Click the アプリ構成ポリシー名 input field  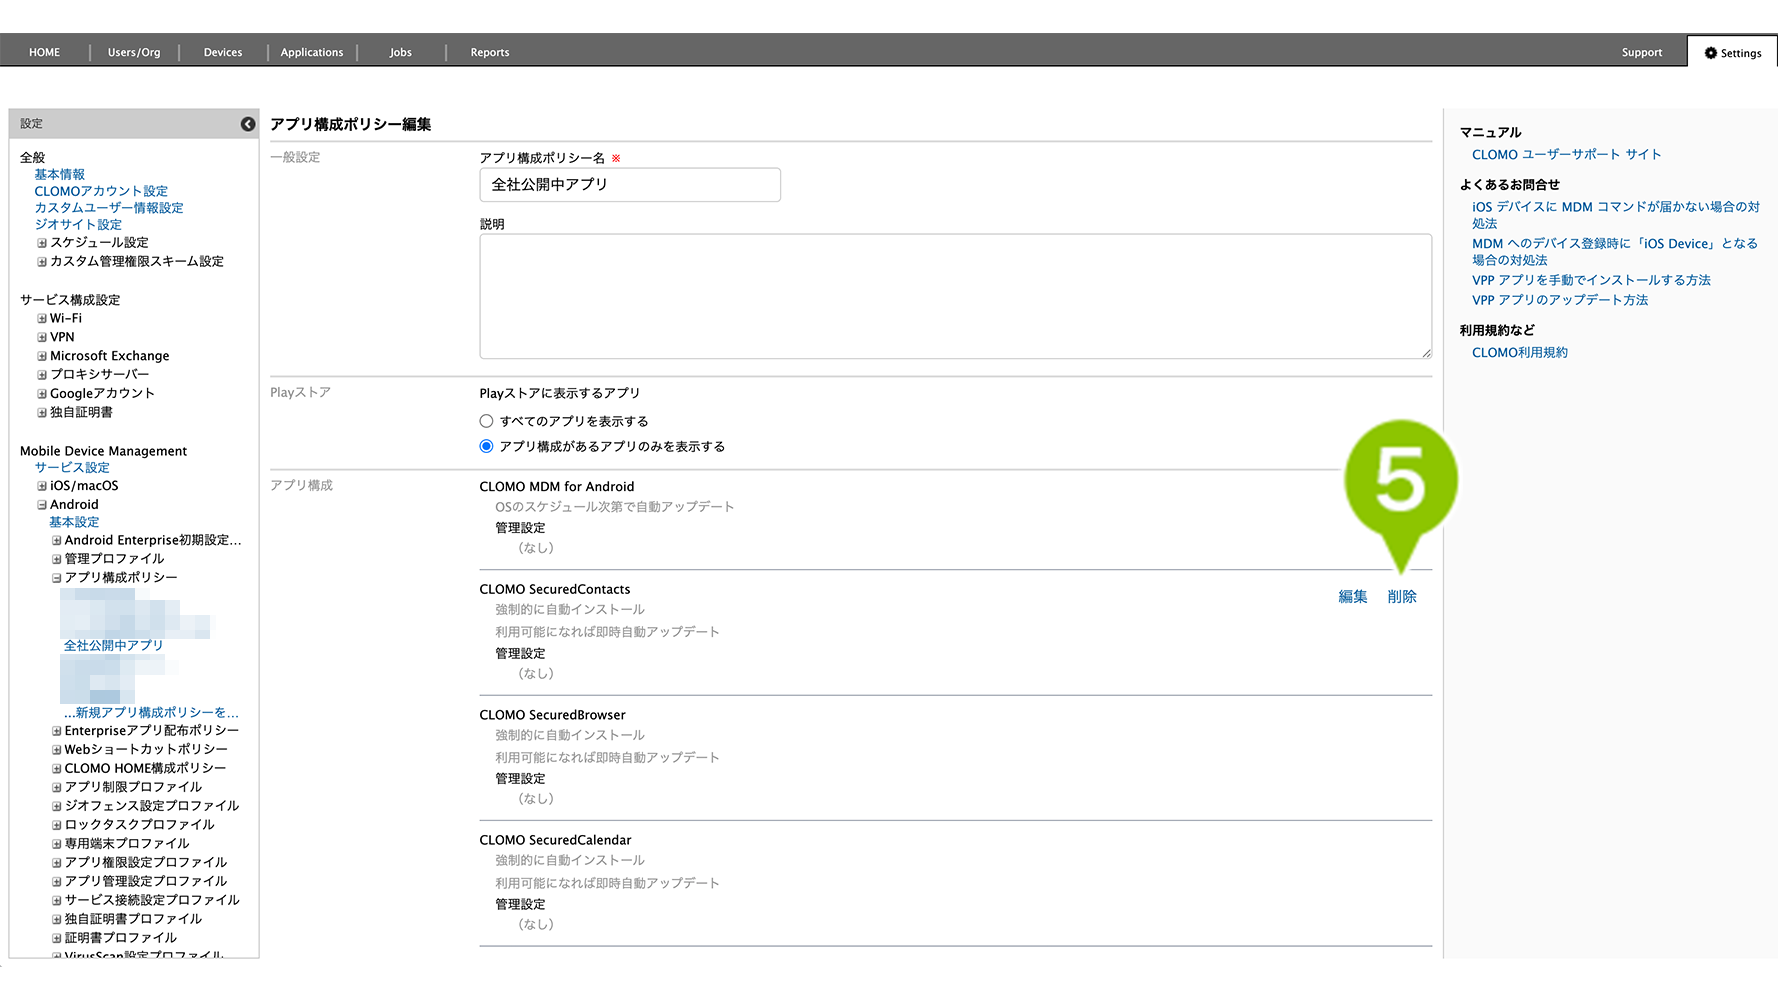(x=630, y=185)
